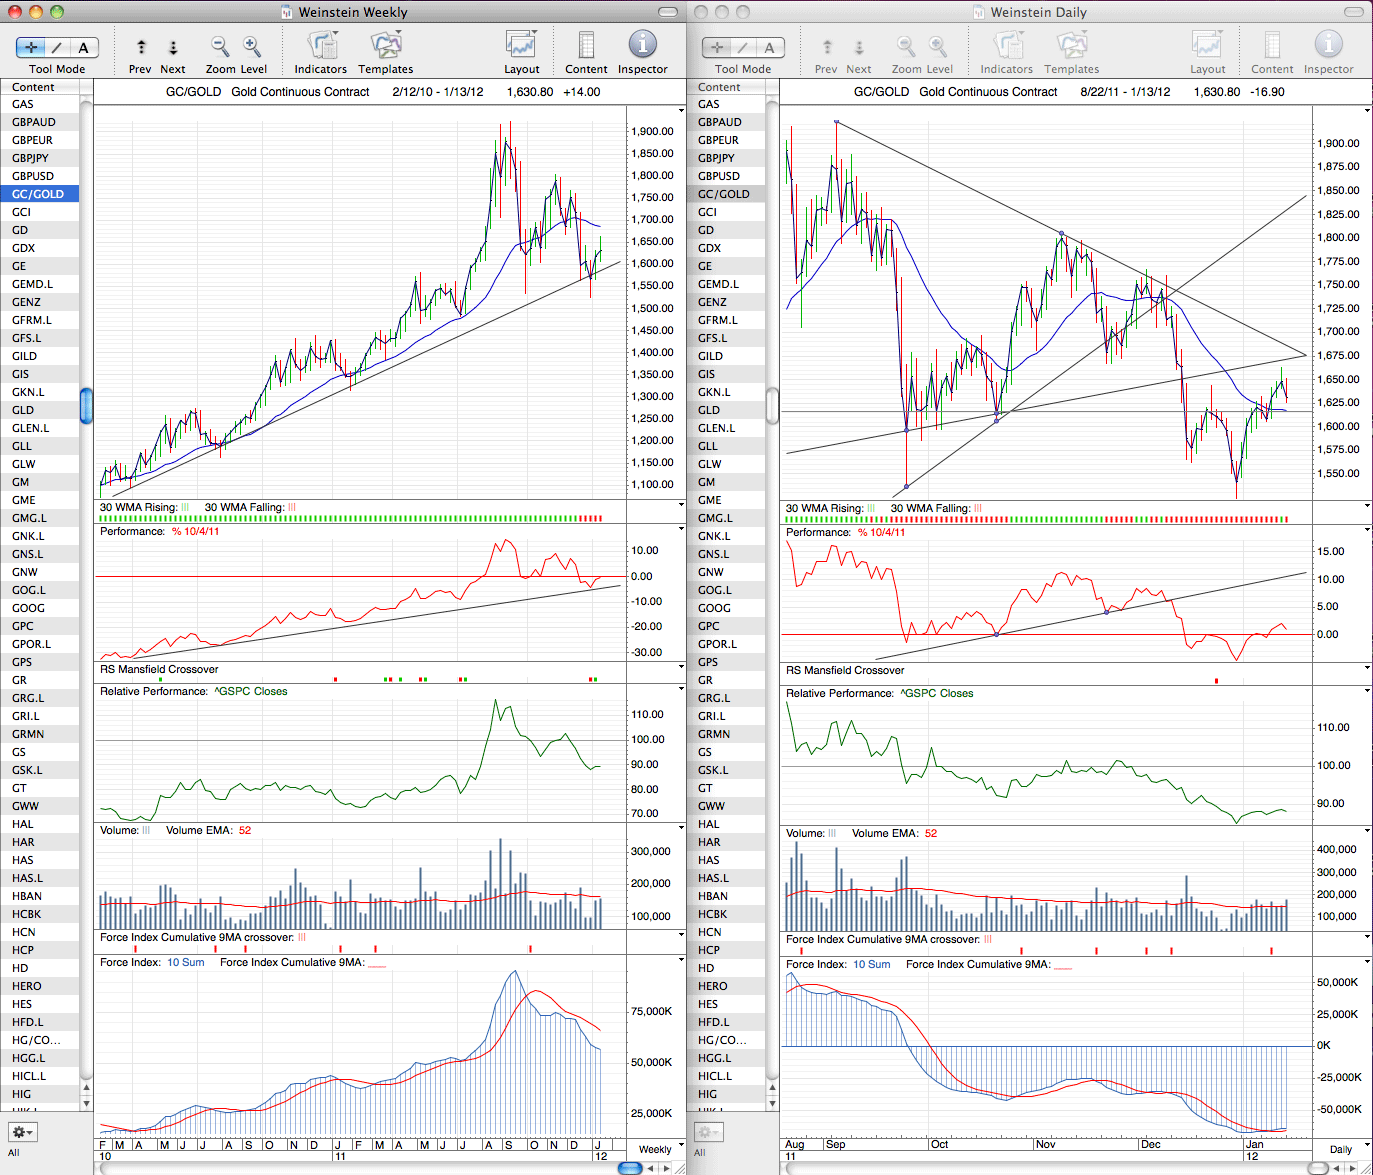
Task: Select GDX in Weekly symbol list
Action: (x=39, y=248)
